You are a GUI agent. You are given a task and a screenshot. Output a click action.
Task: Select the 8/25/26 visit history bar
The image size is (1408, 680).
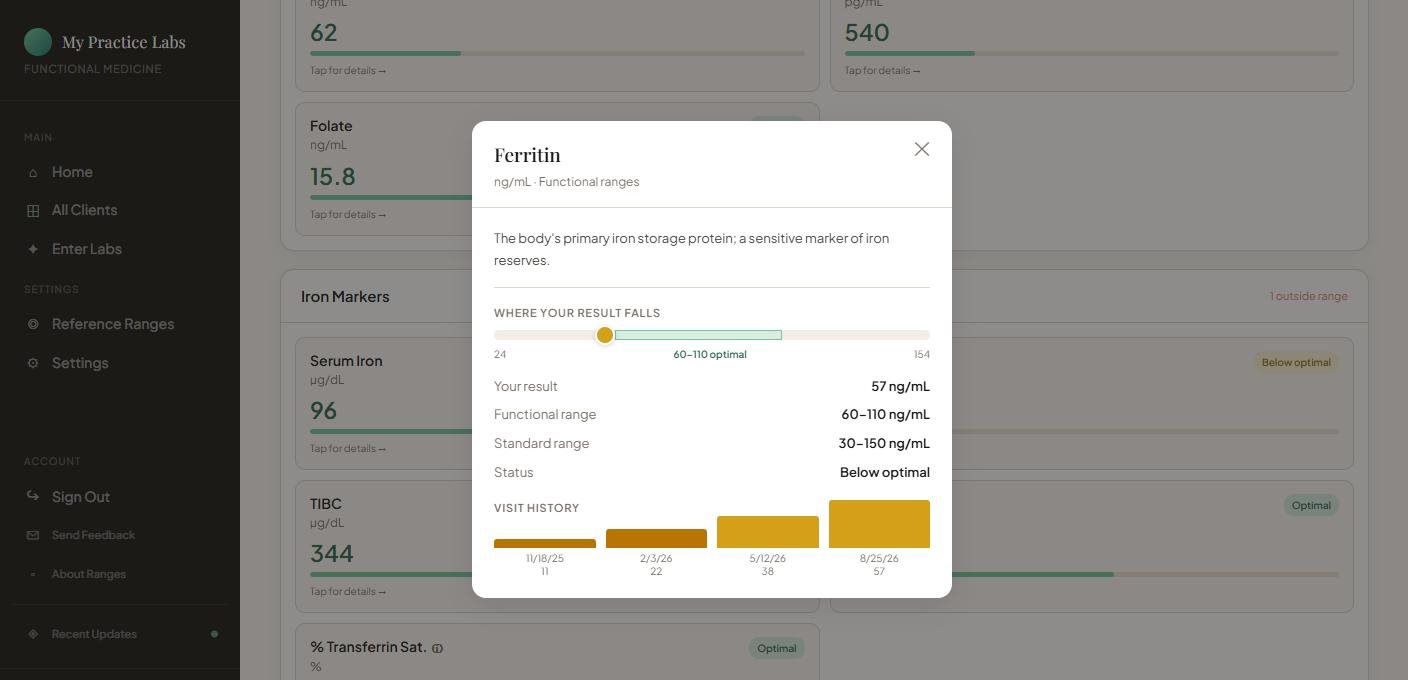(879, 524)
